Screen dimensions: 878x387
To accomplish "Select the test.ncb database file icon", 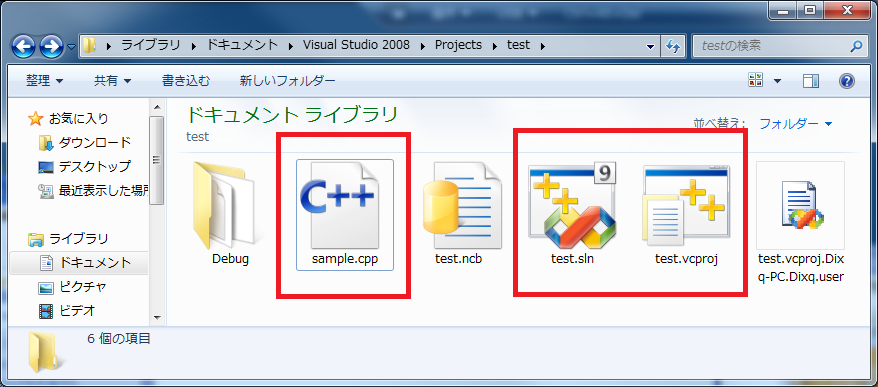I will click(x=458, y=206).
